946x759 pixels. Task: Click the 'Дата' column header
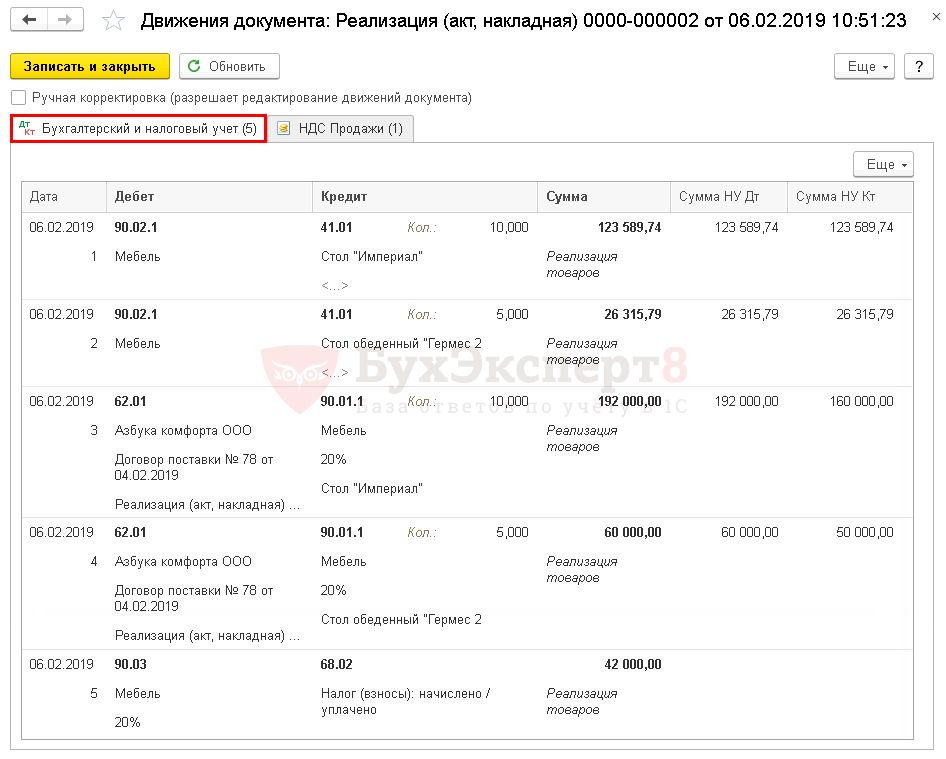[64, 197]
